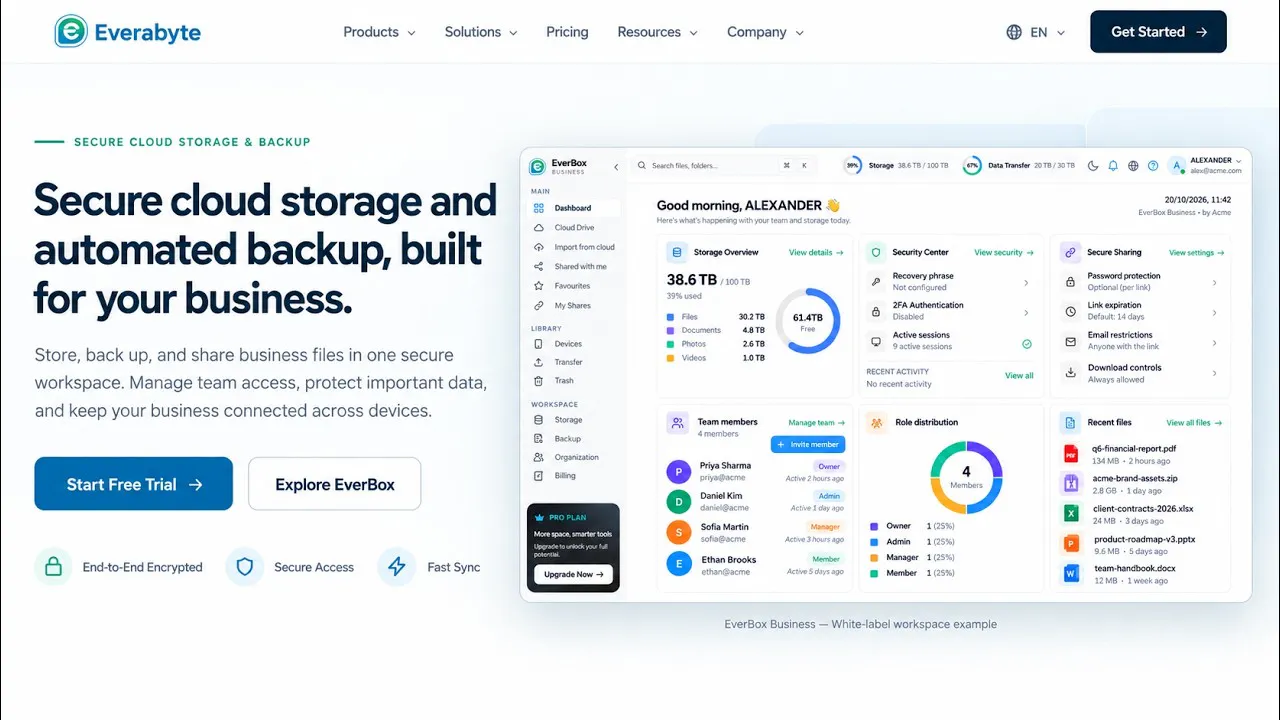Click the Storage Overview database icon
The height and width of the screenshot is (720, 1280).
677,253
